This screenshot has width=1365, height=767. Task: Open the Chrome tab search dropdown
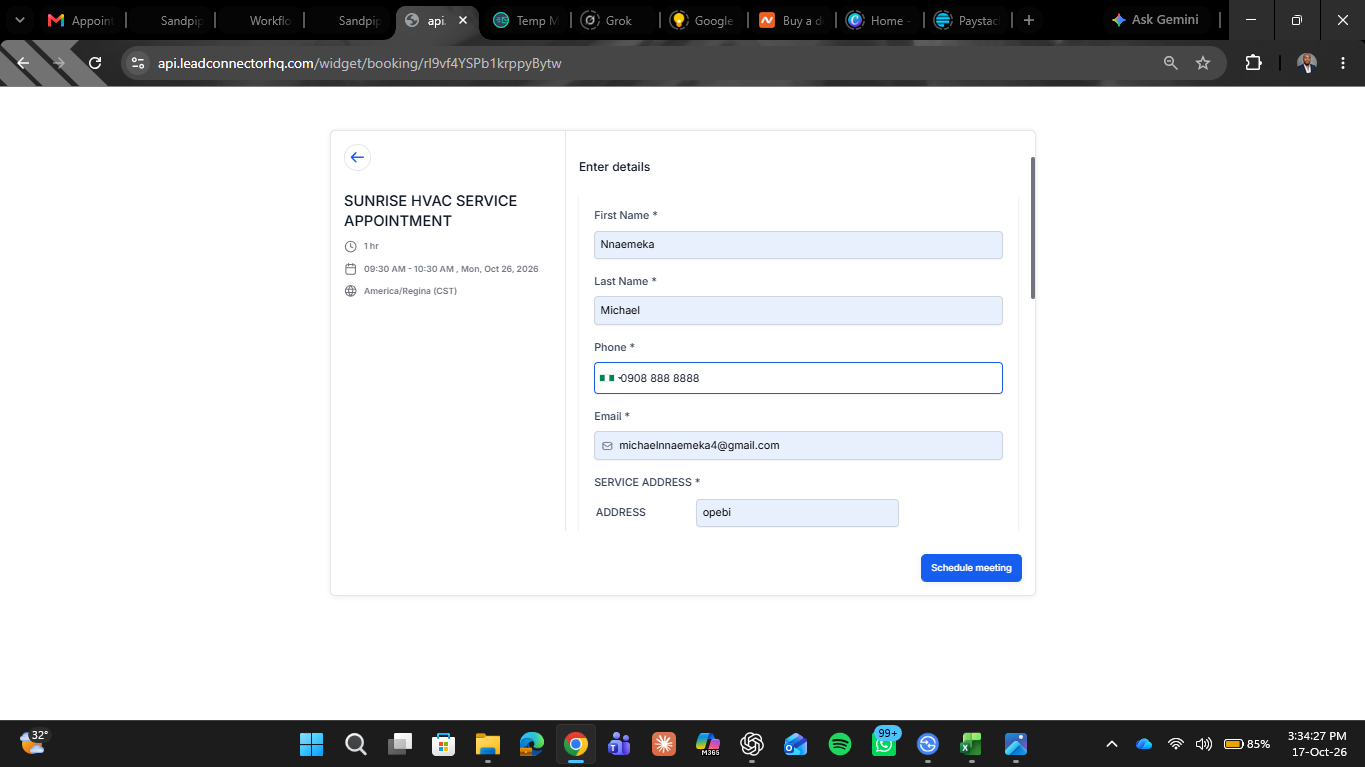[x=19, y=20]
